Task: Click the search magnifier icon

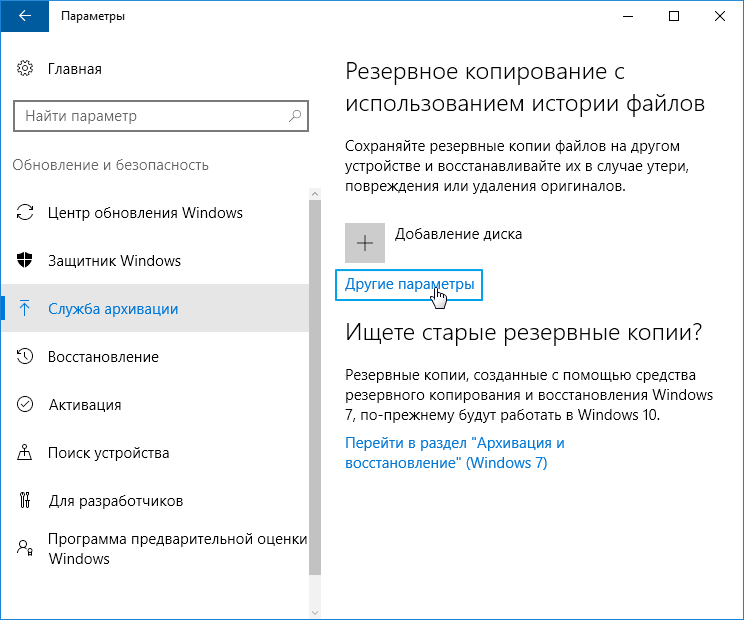Action: pyautogui.click(x=296, y=116)
